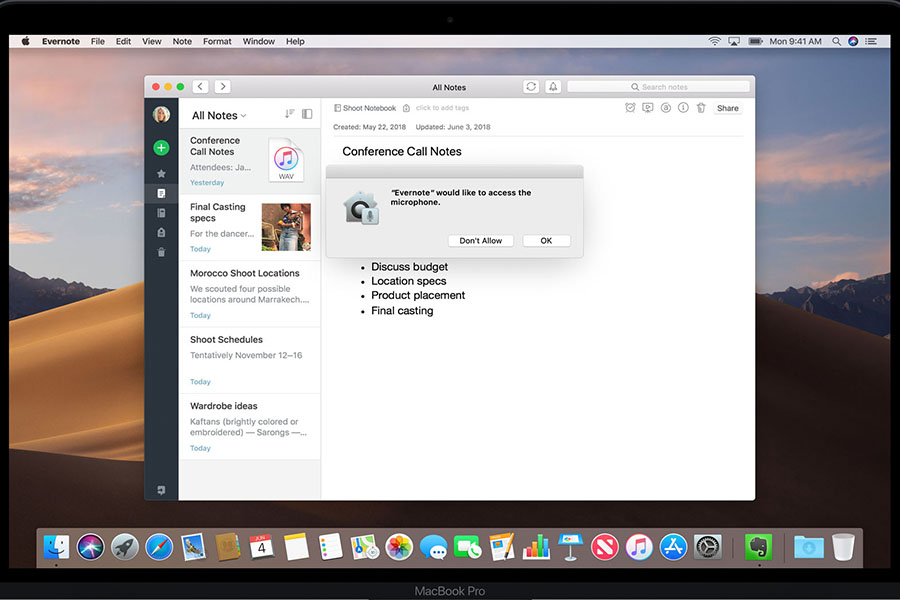
Task: Open the Wardrobe ideas note
Action: (250, 427)
